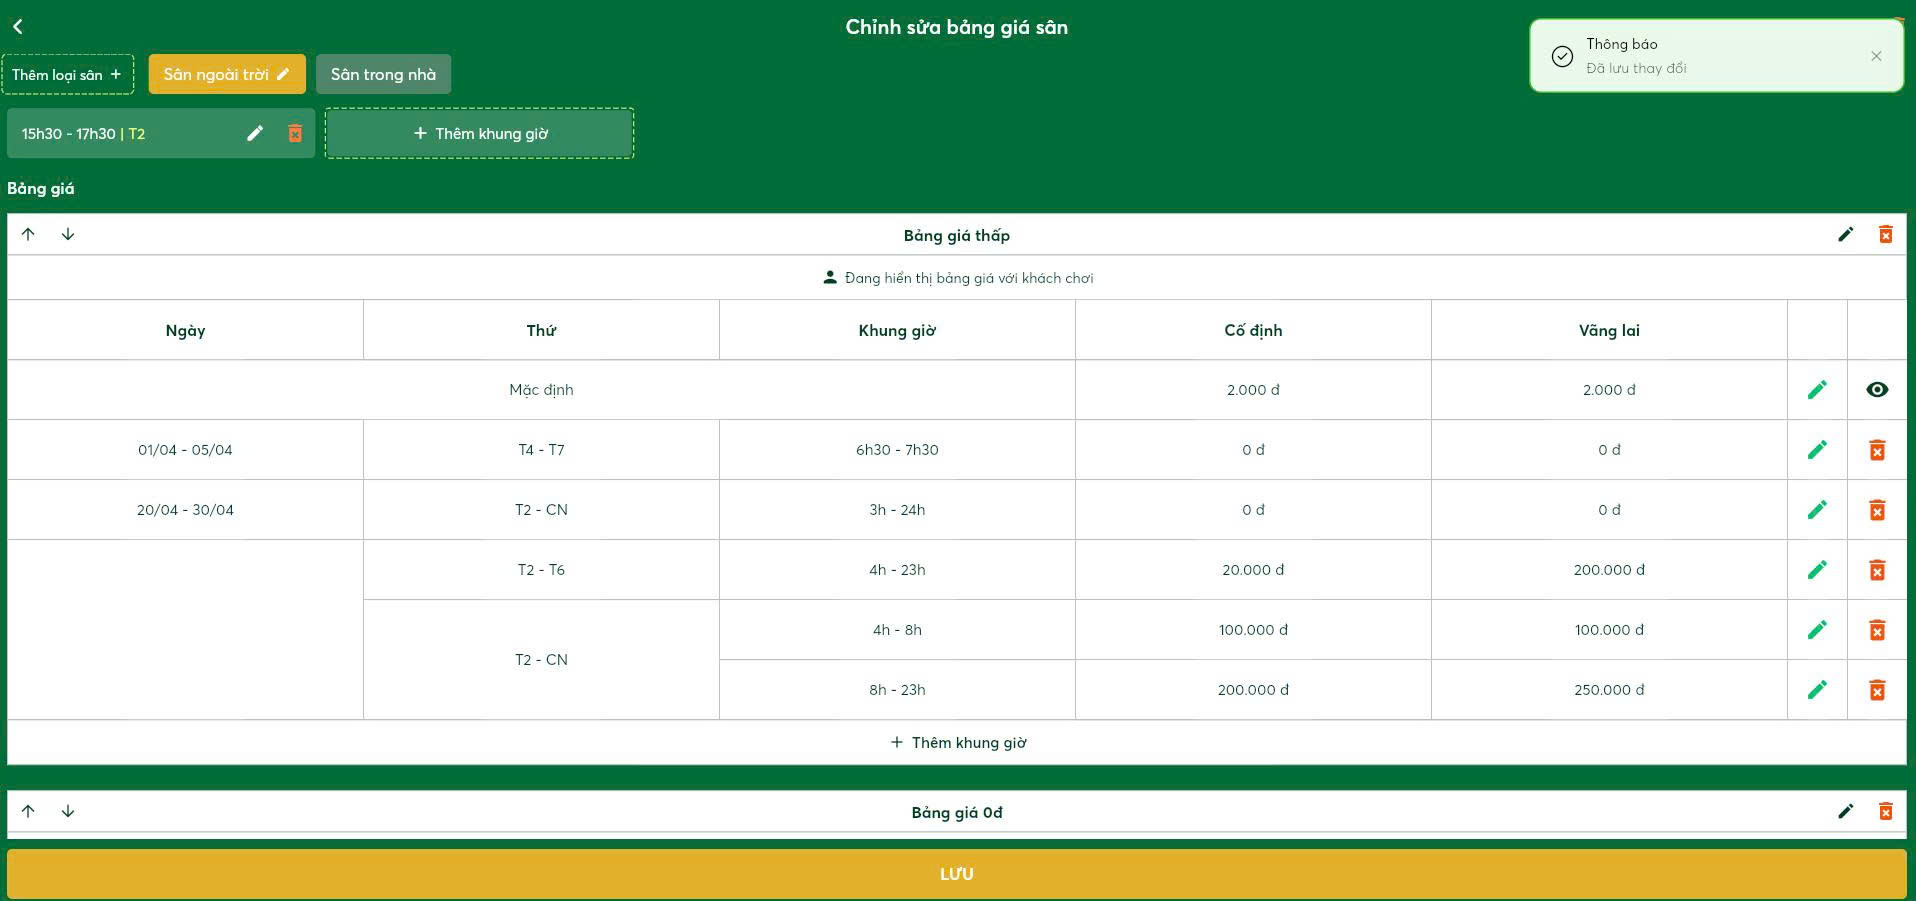This screenshot has width=1916, height=901.
Task: Delete the 4h - 8h row
Action: [x=1877, y=630]
